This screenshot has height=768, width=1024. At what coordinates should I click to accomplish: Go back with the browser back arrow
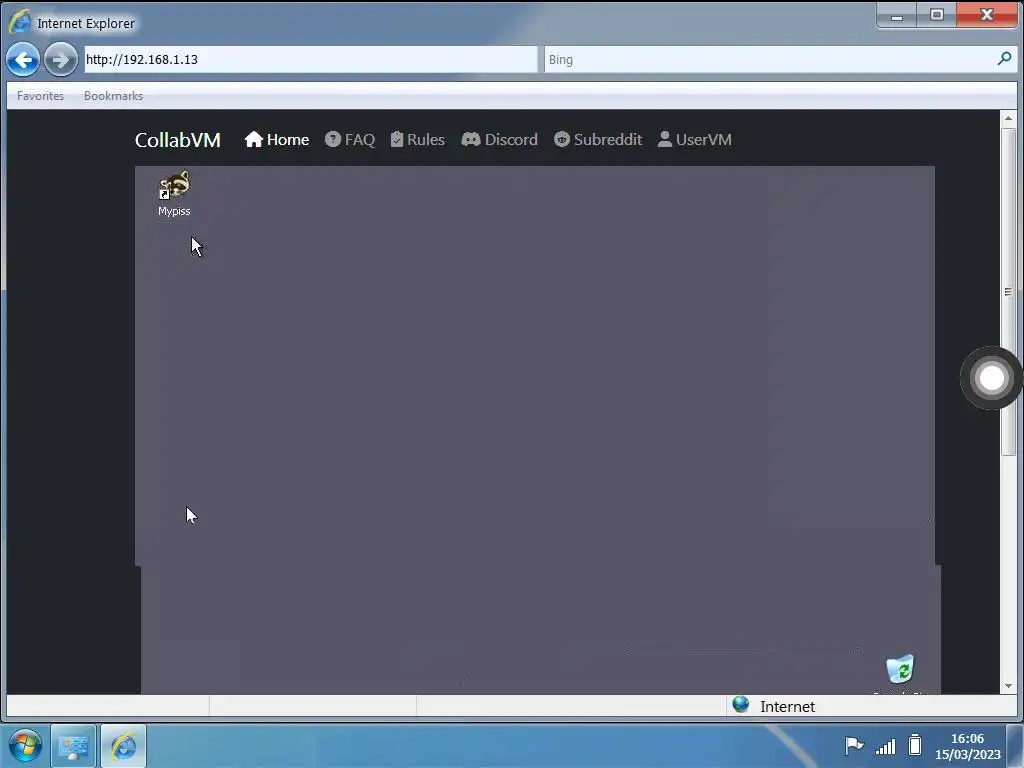pyautogui.click(x=23, y=60)
